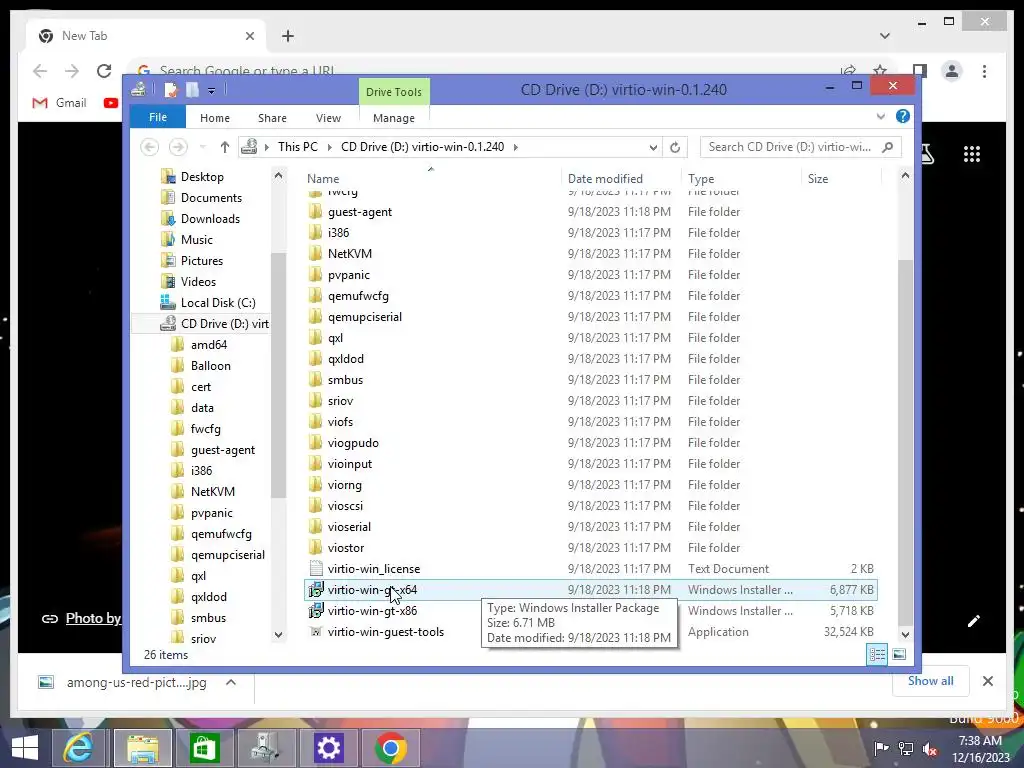
Task: Switch to Details view layout icon
Action: [877, 654]
